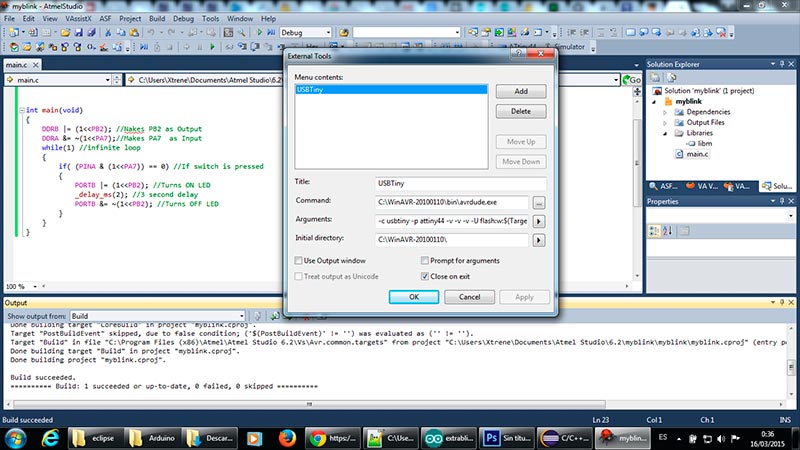Screen dimensions: 800x450
Task: Click the Open File folder icon
Action: click(65, 32)
